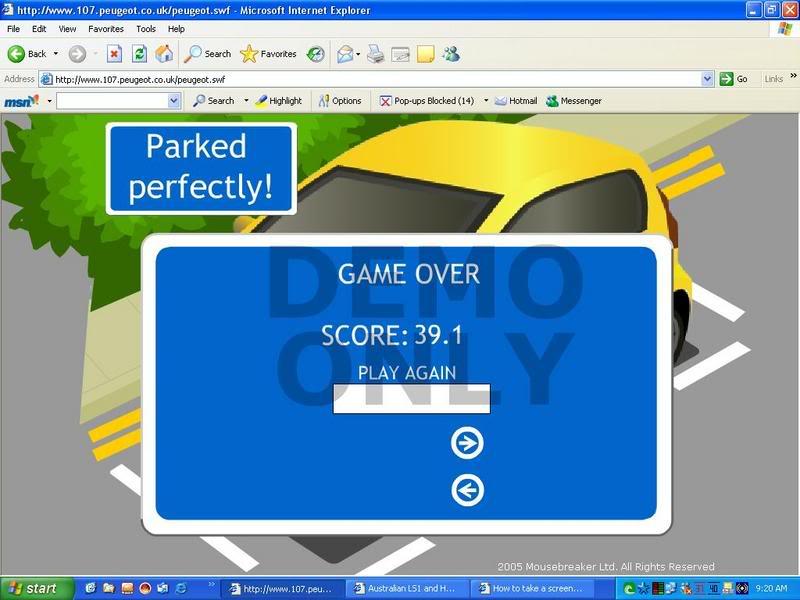The image size is (800, 600).
Task: Go to the Home page
Action: pyautogui.click(x=164, y=54)
